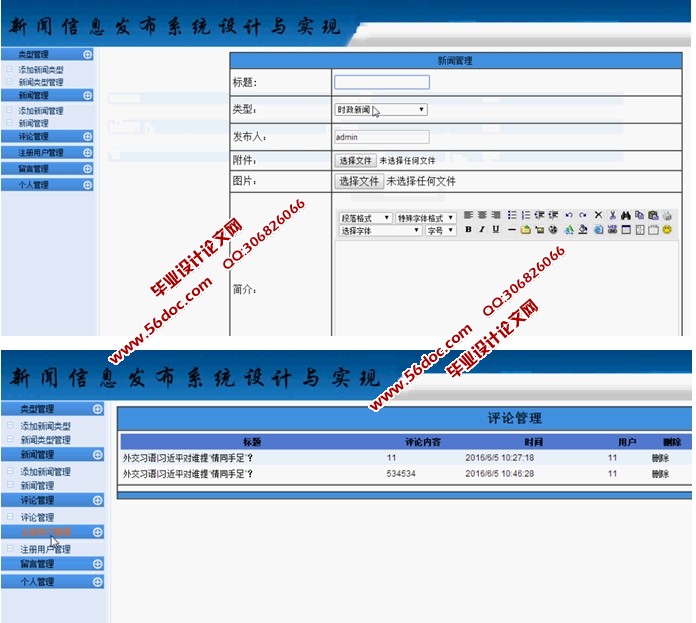Screen dimensions: 696x623
Task: Delete the comment posted at 10:27:18
Action: click(660, 458)
